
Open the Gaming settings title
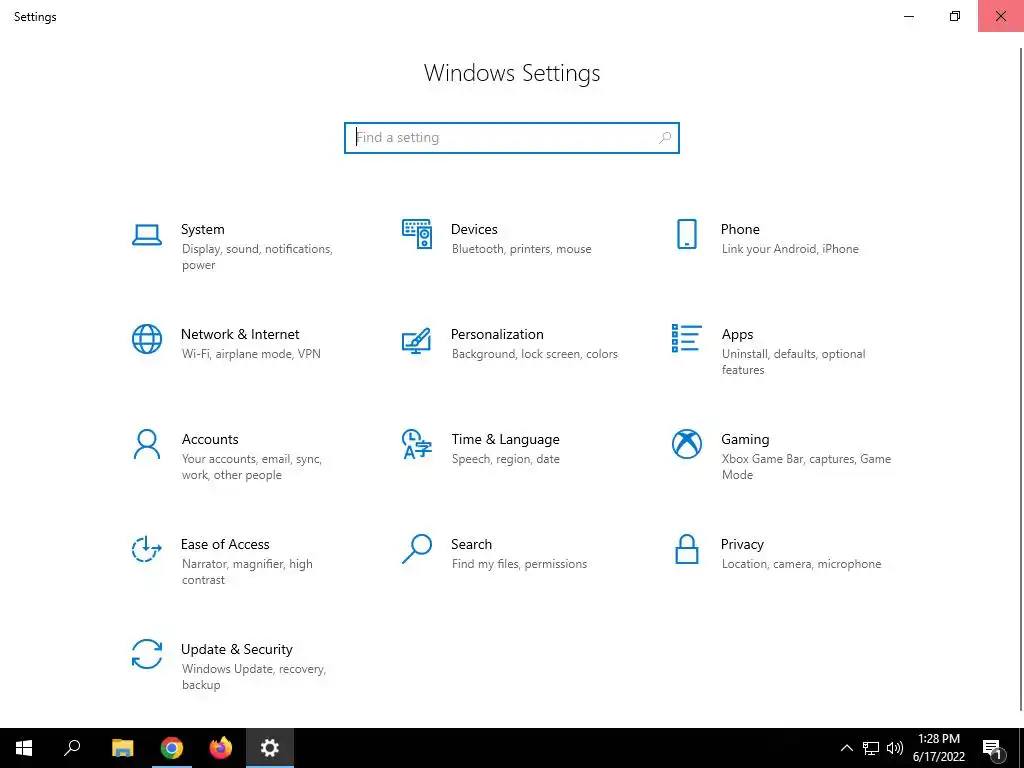point(745,440)
